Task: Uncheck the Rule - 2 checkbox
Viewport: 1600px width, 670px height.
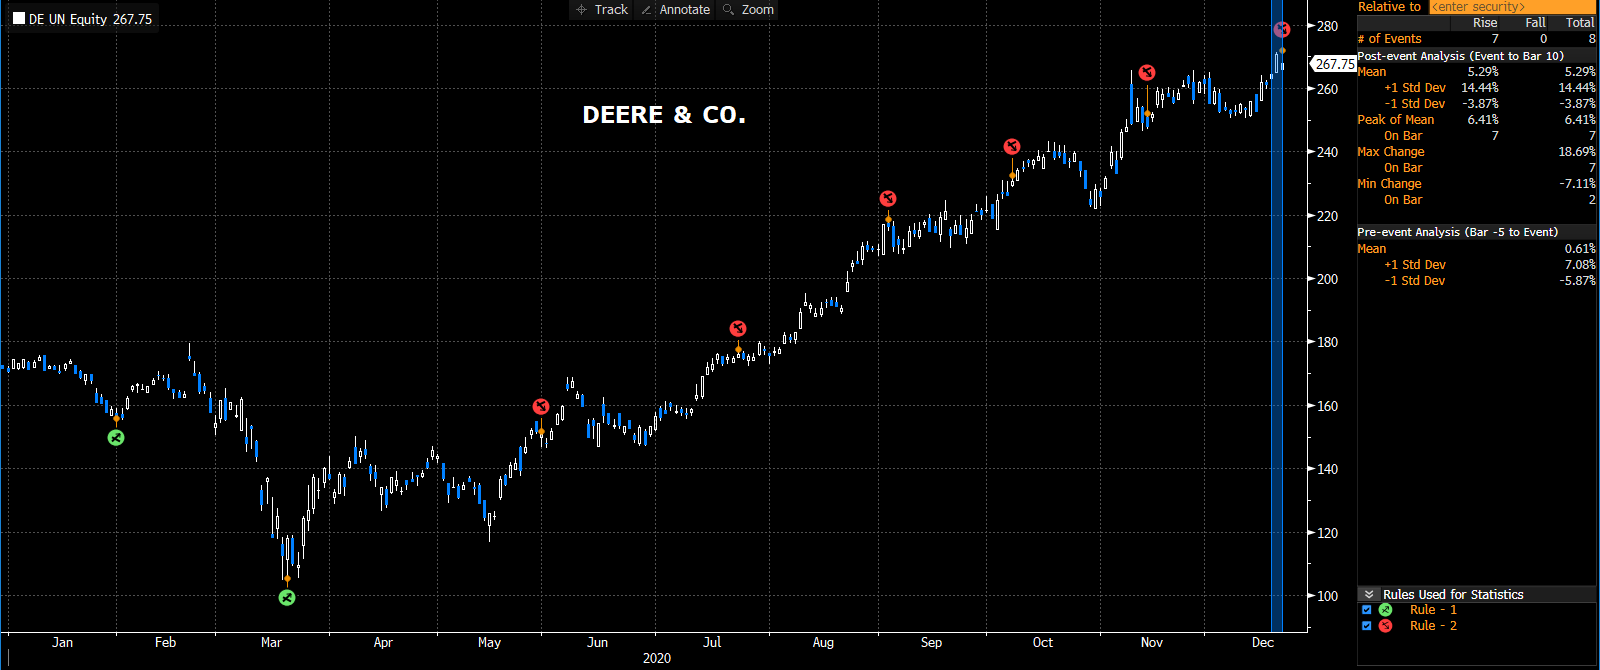Action: [x=1367, y=626]
